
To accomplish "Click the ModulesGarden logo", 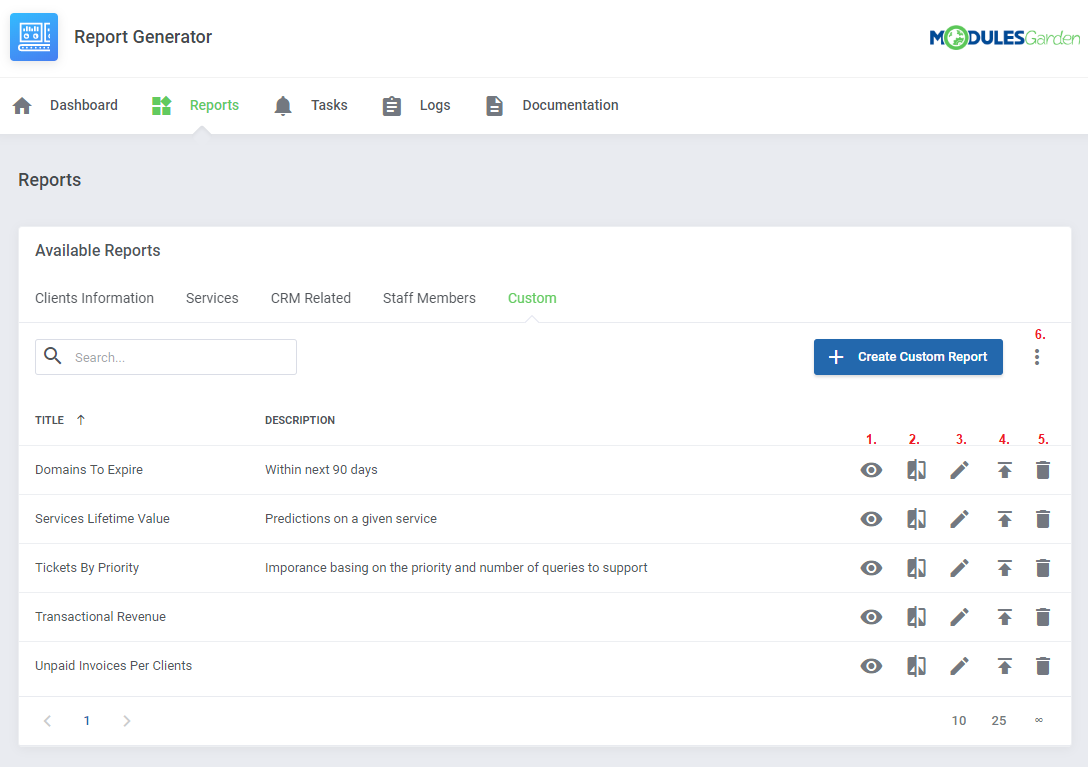I will pyautogui.click(x=1005, y=37).
